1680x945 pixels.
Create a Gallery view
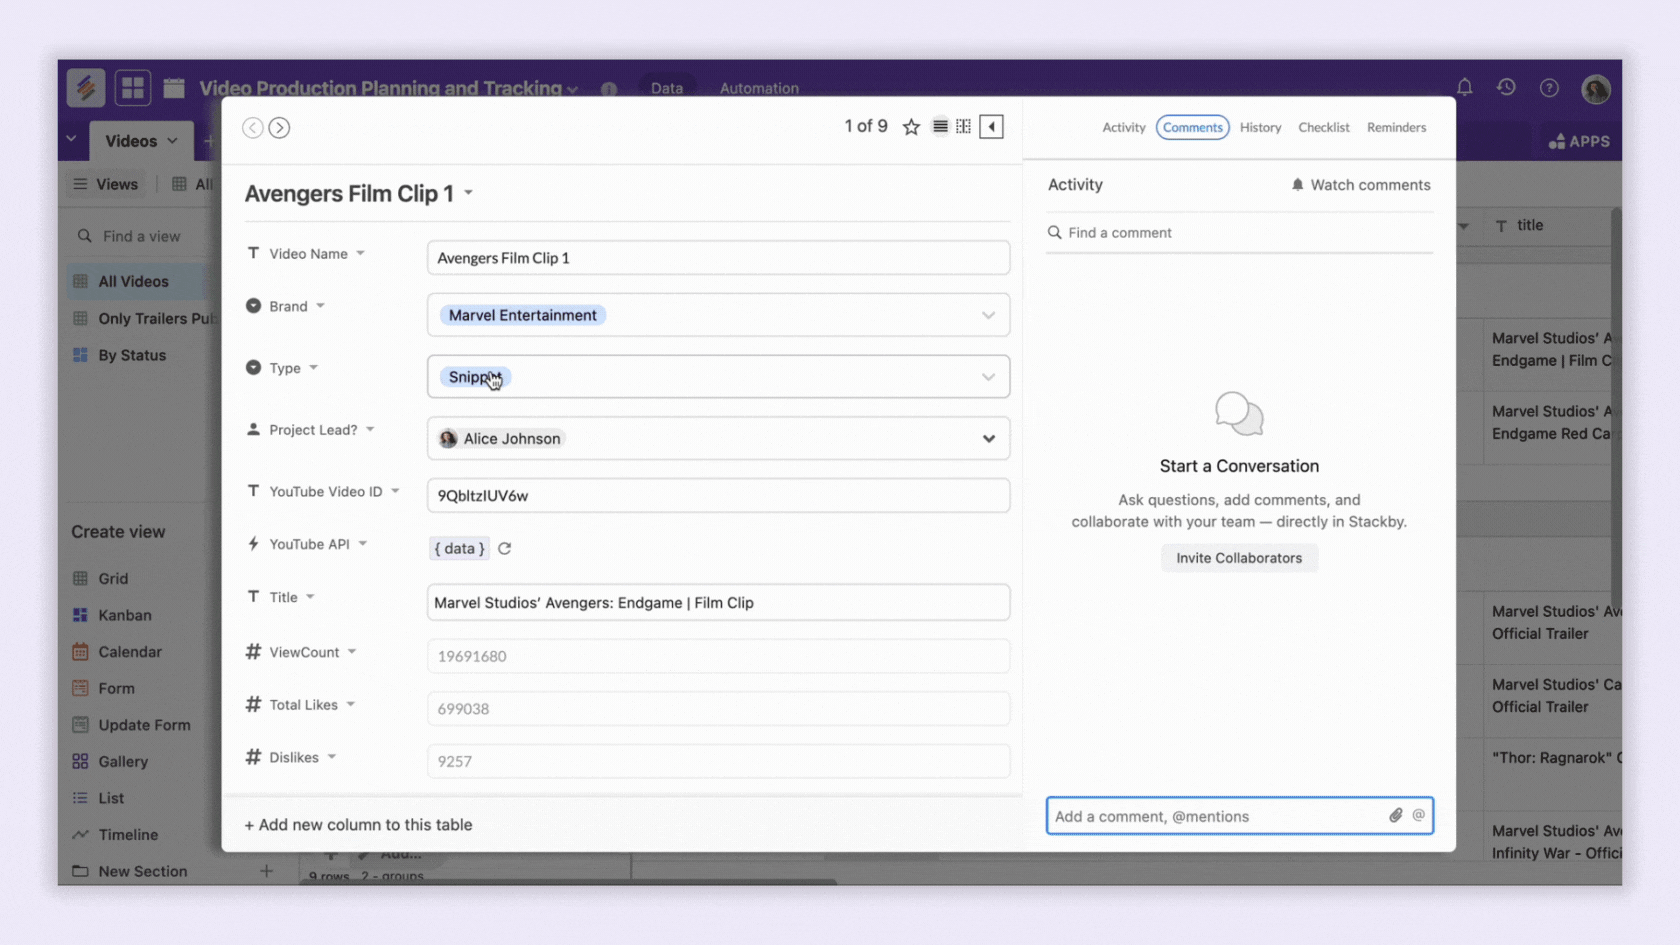[123, 762]
